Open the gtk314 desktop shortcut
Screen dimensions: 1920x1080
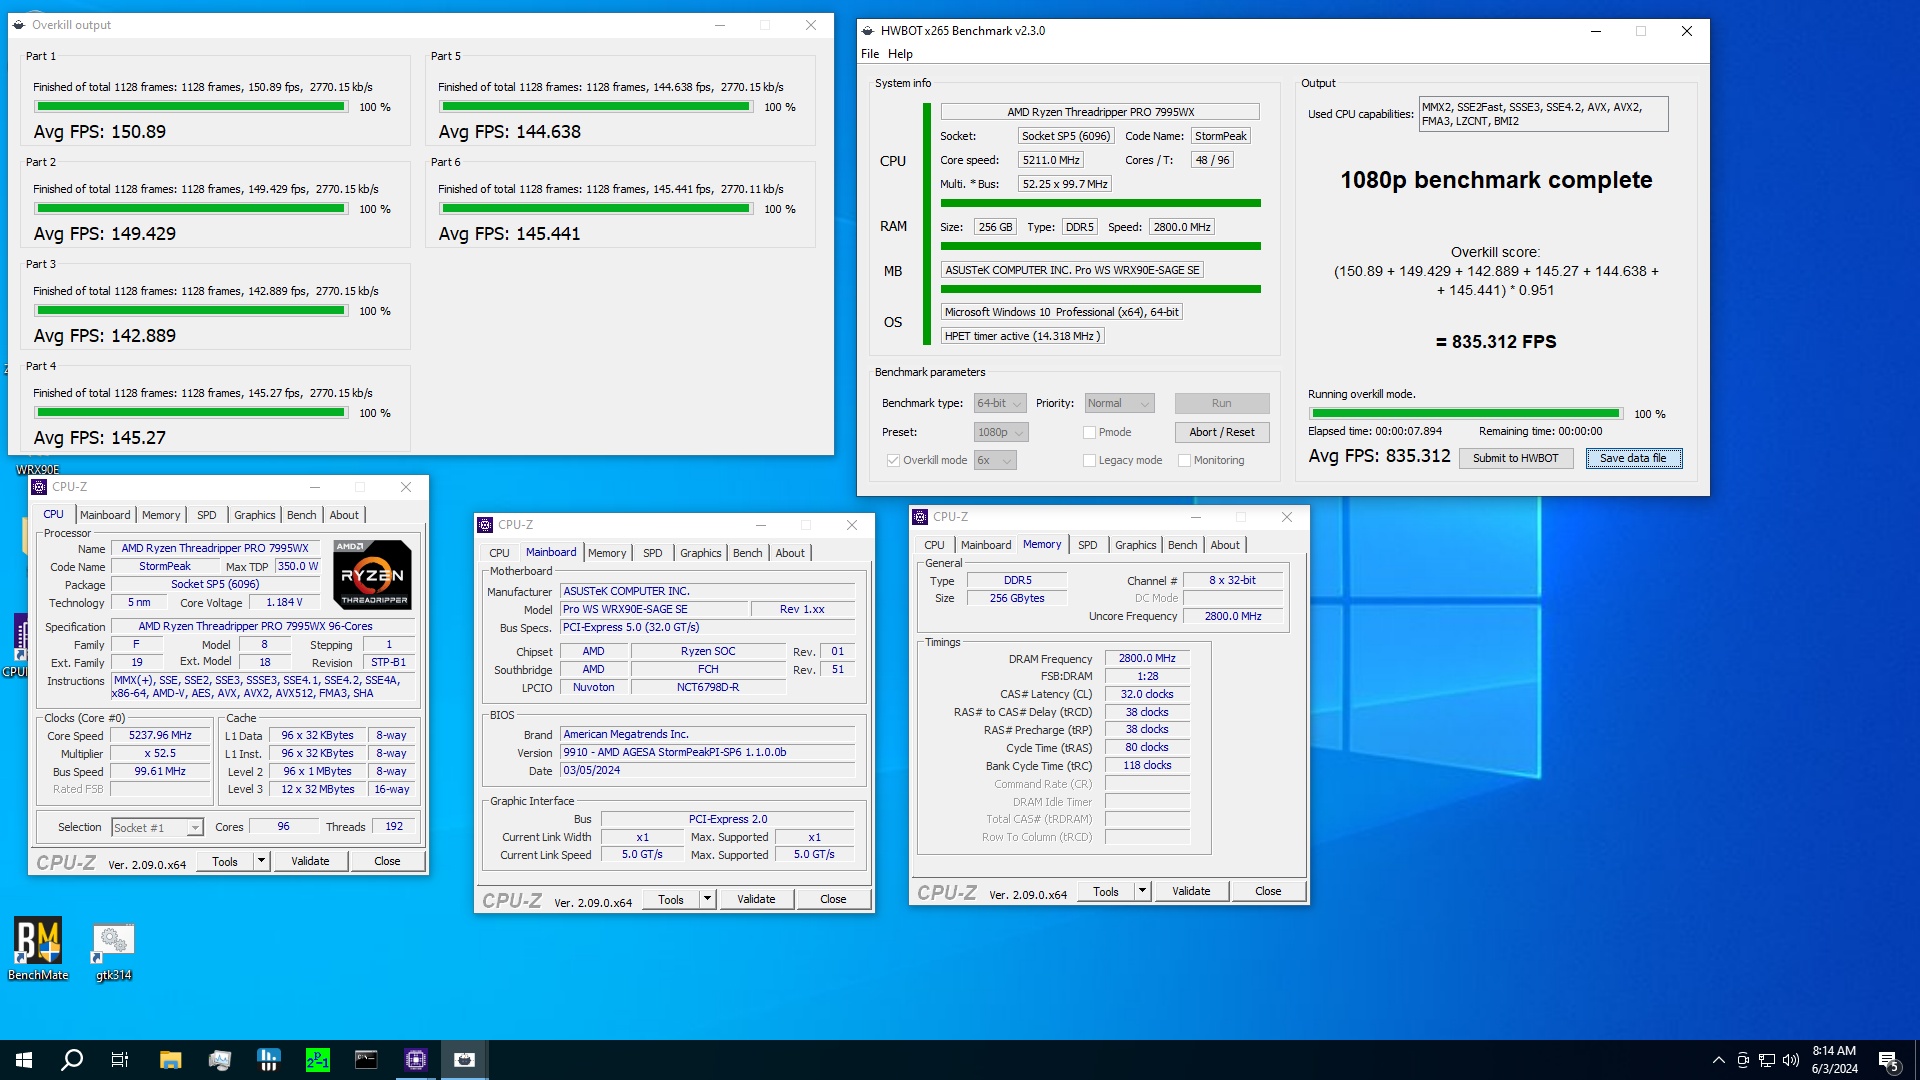[113, 951]
